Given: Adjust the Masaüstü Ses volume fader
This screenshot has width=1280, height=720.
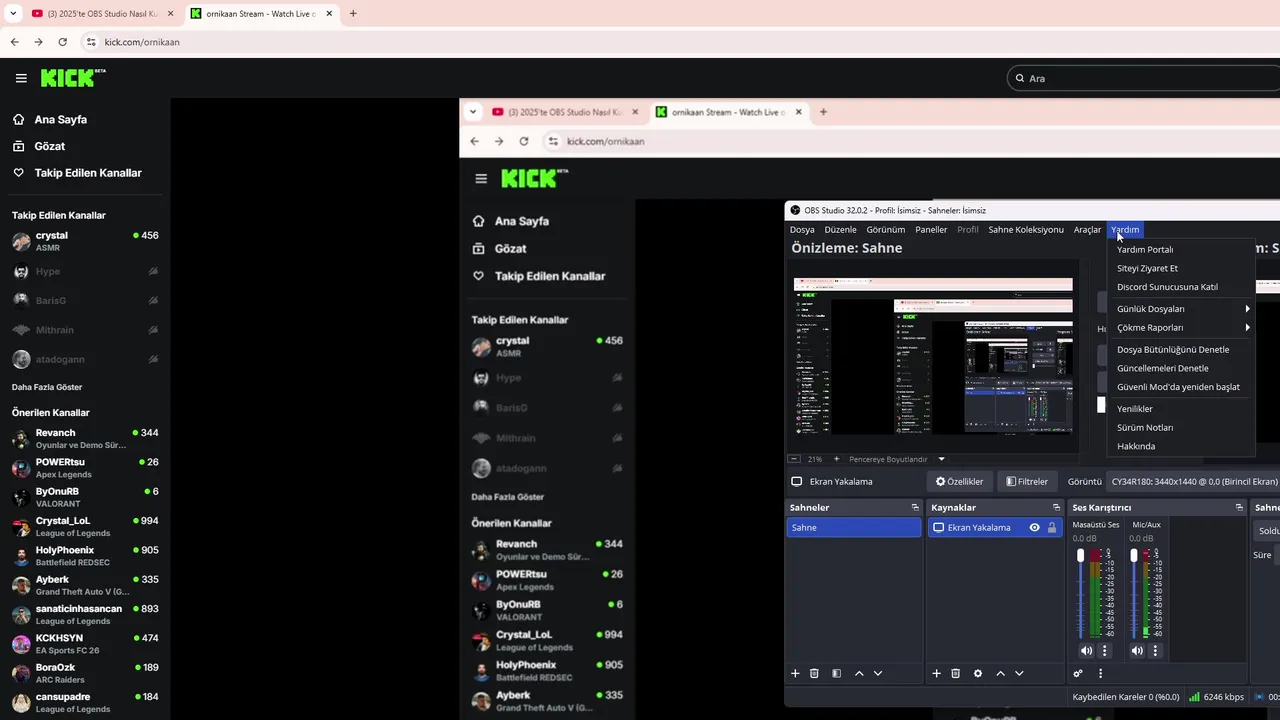Looking at the screenshot, I should click(1080, 555).
